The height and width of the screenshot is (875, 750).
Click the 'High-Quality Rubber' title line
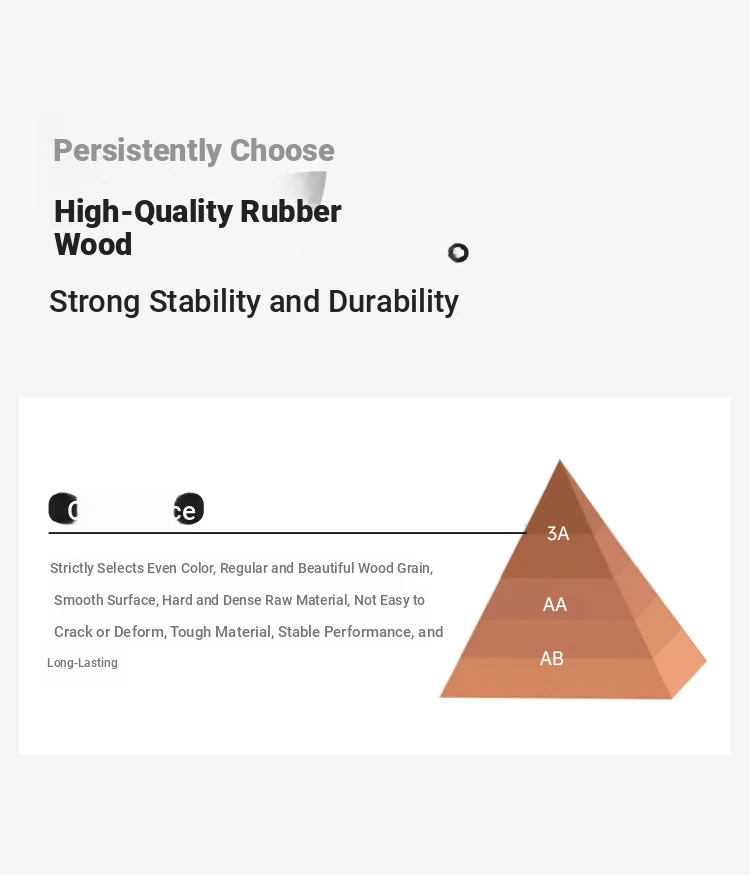point(197,211)
